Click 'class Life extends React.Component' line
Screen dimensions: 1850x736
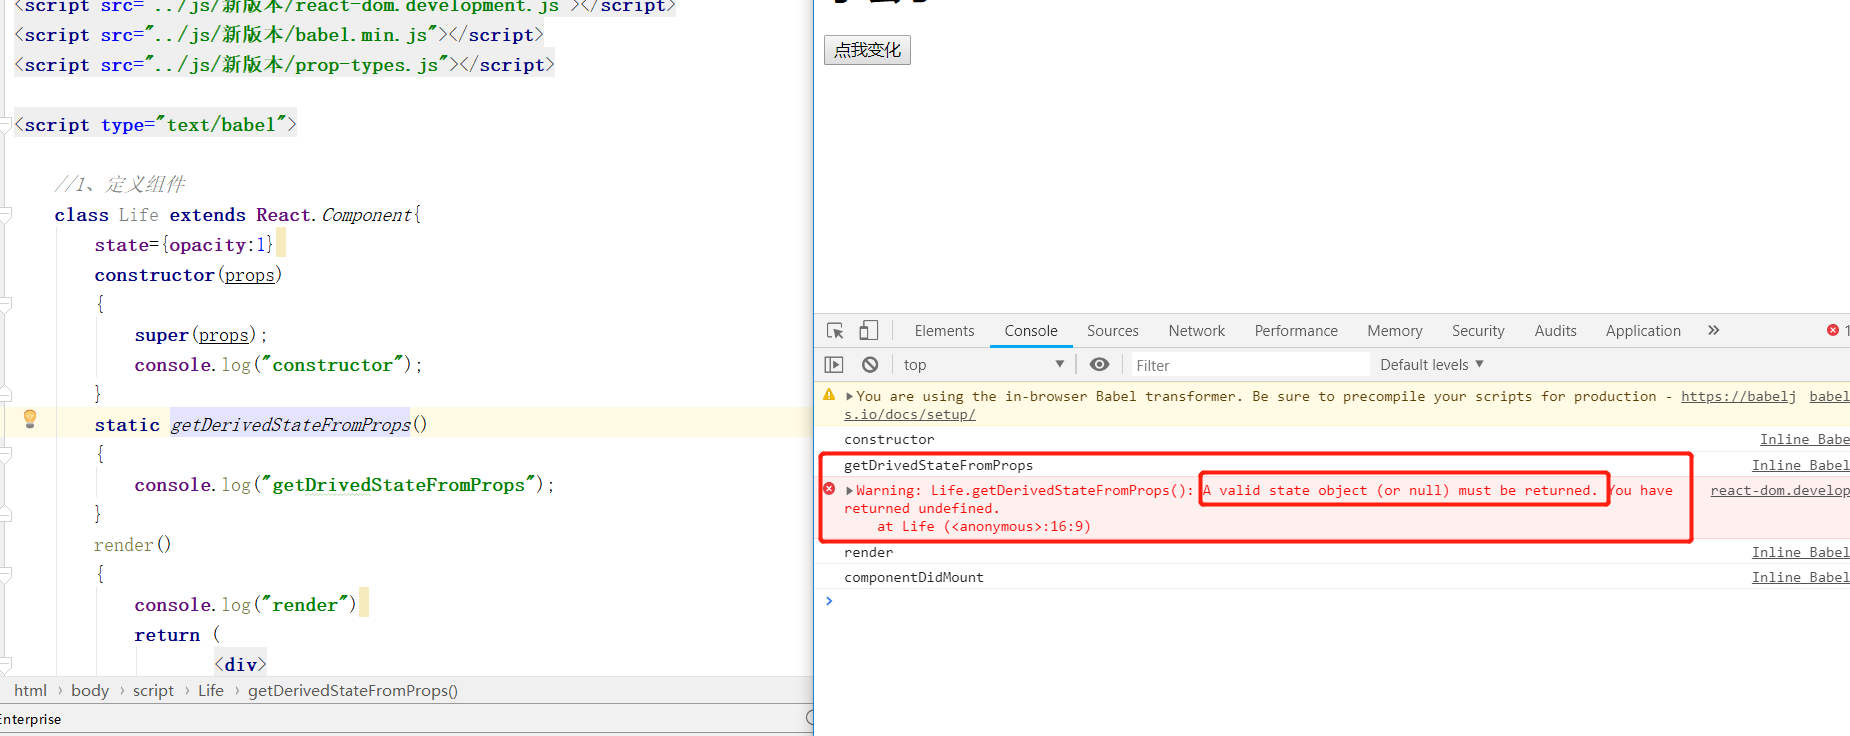pos(238,214)
